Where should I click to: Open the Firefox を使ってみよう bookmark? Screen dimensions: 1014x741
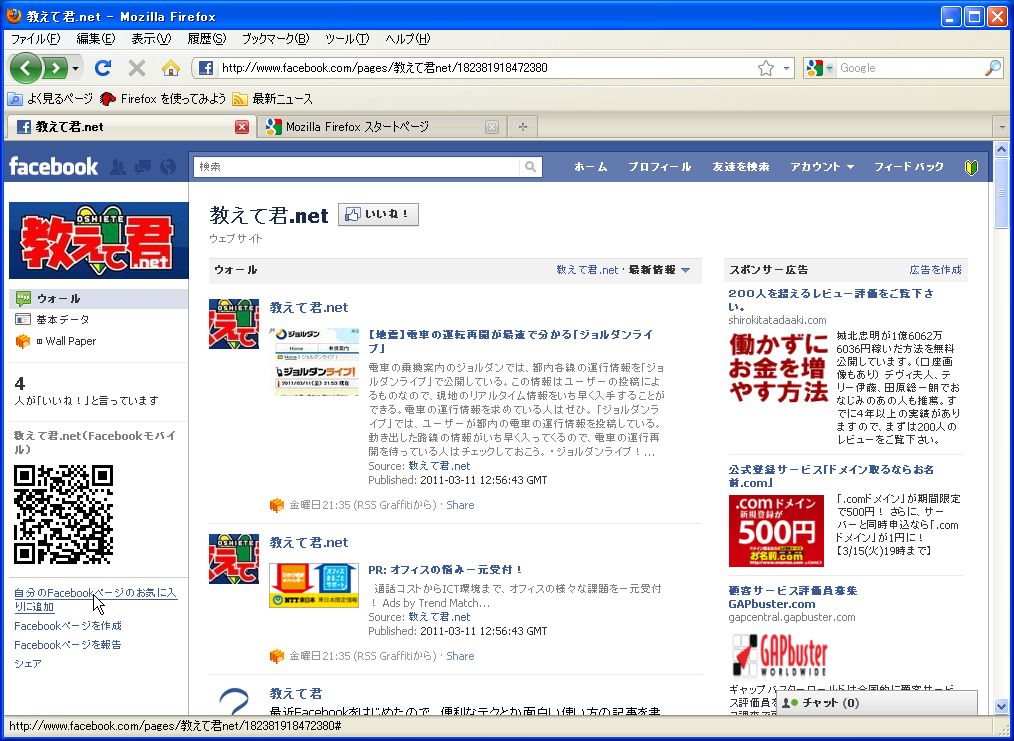coord(163,99)
